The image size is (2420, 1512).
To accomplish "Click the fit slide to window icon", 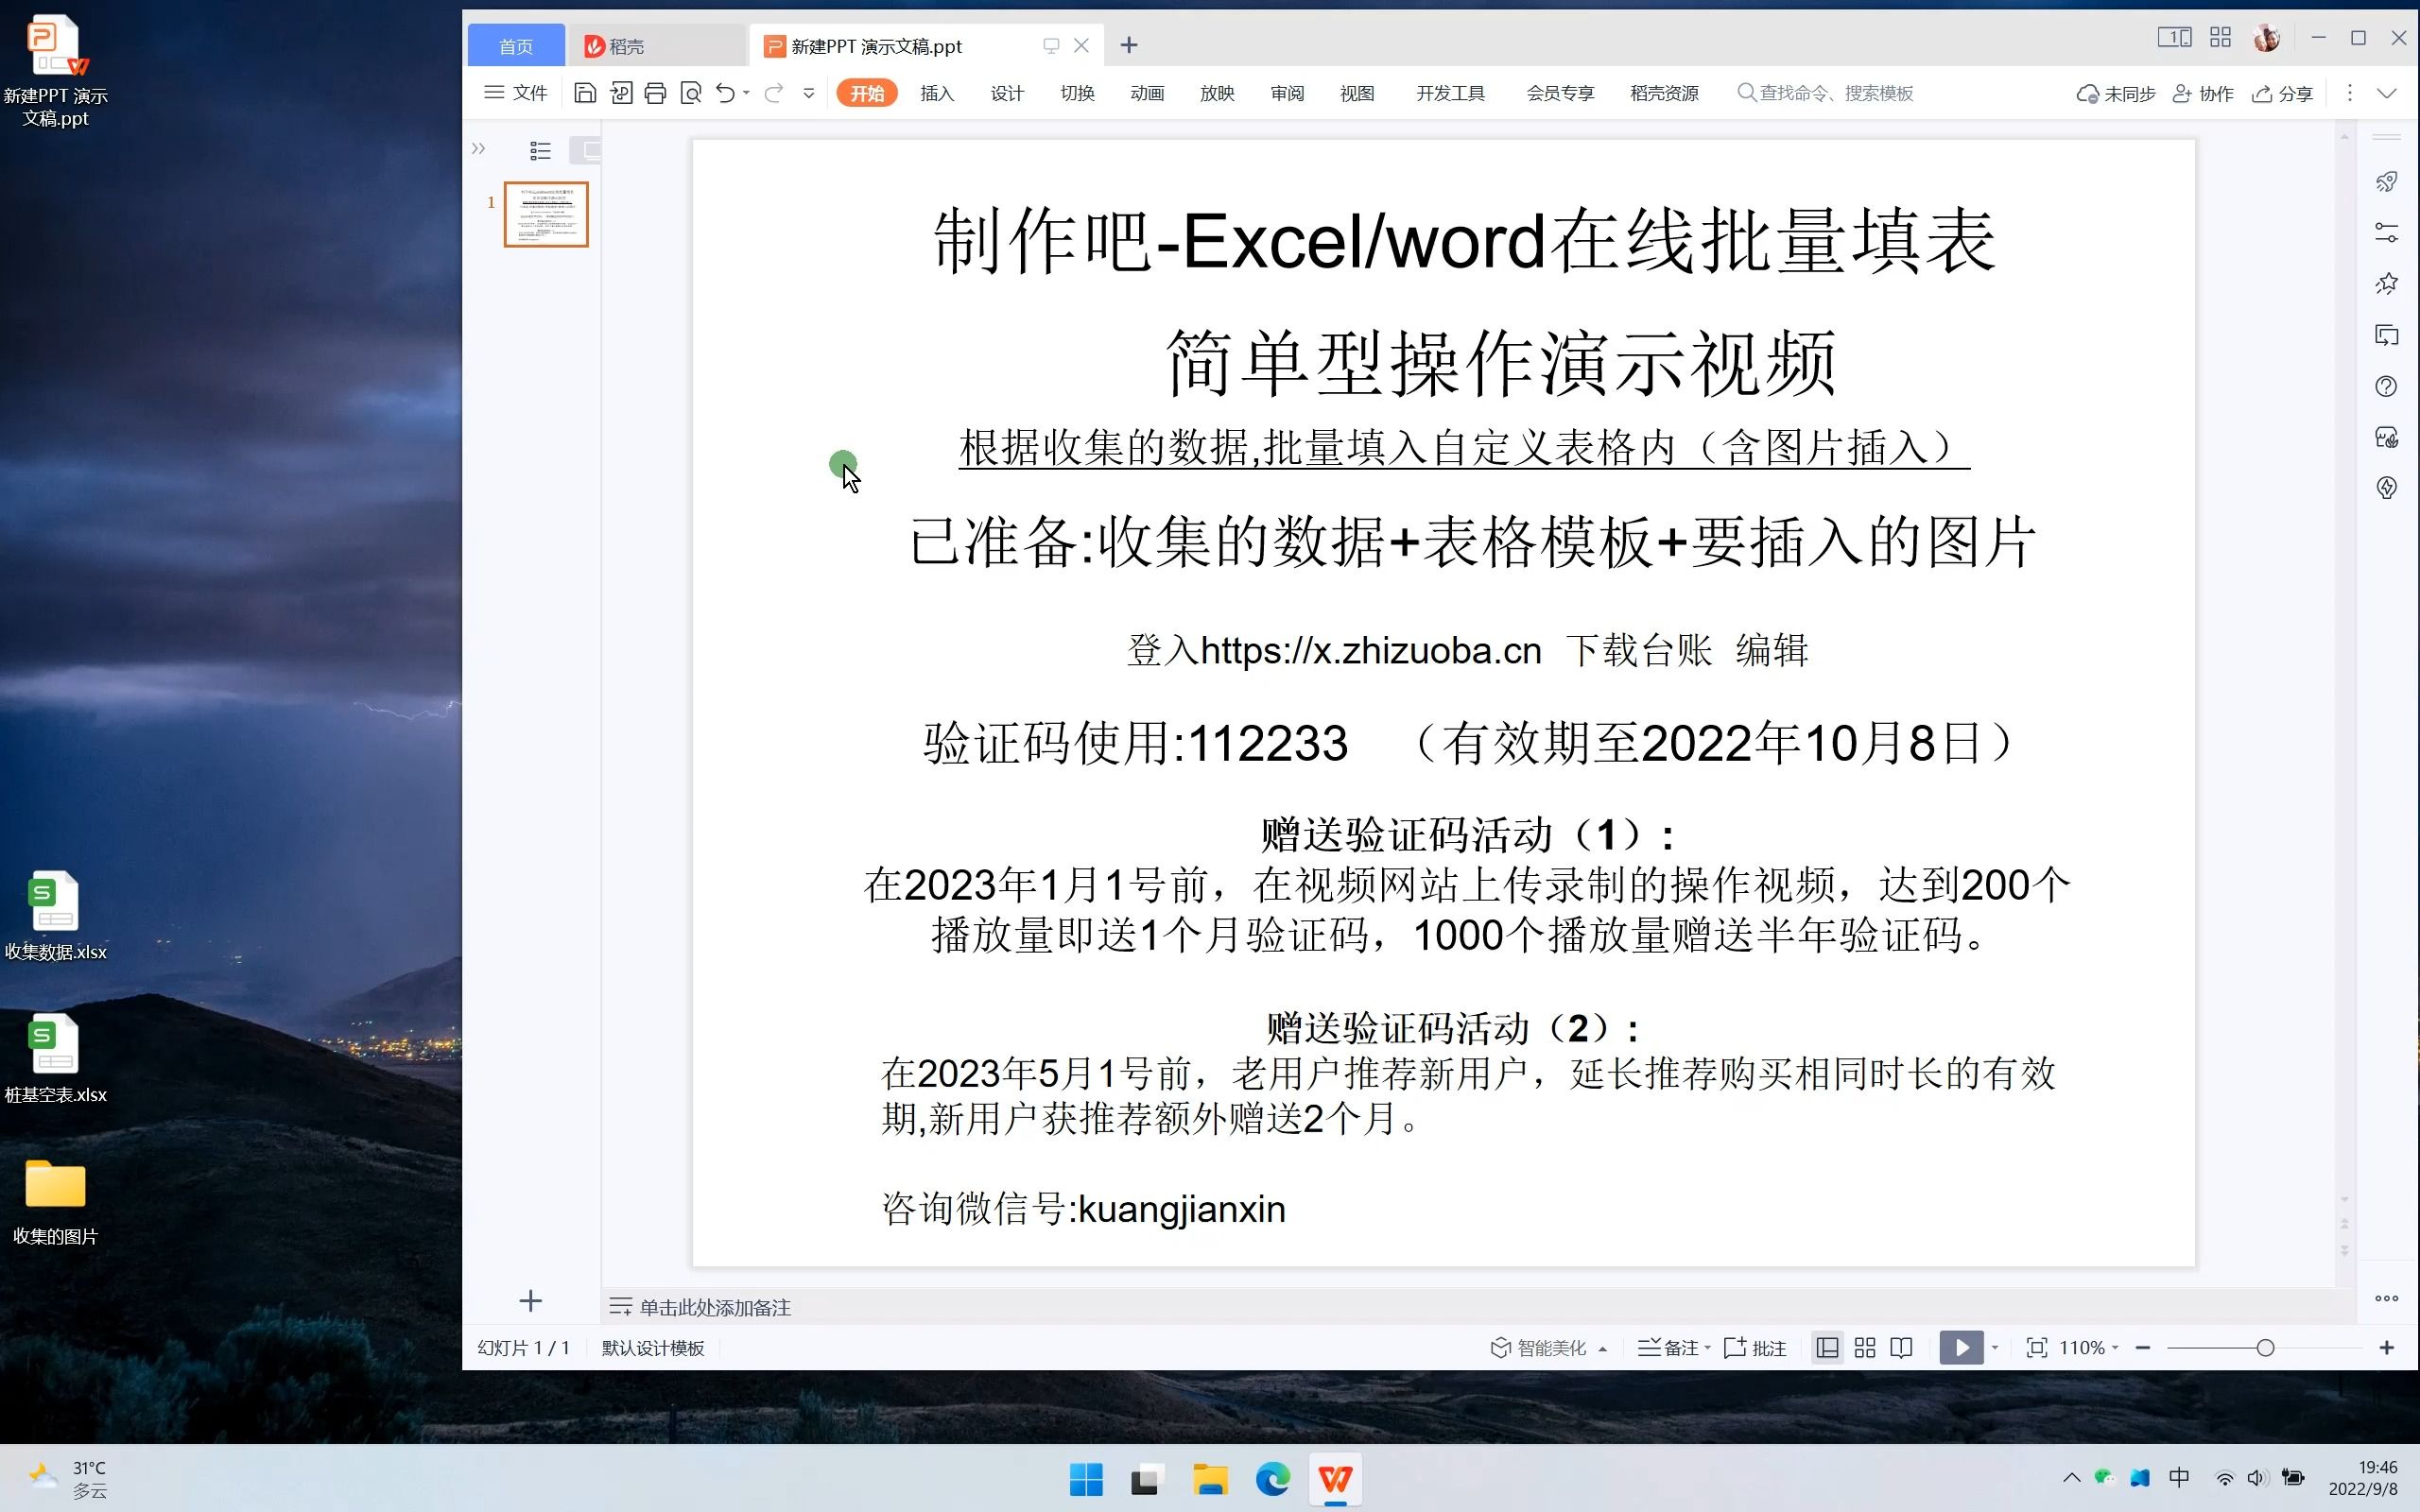I will (2036, 1348).
